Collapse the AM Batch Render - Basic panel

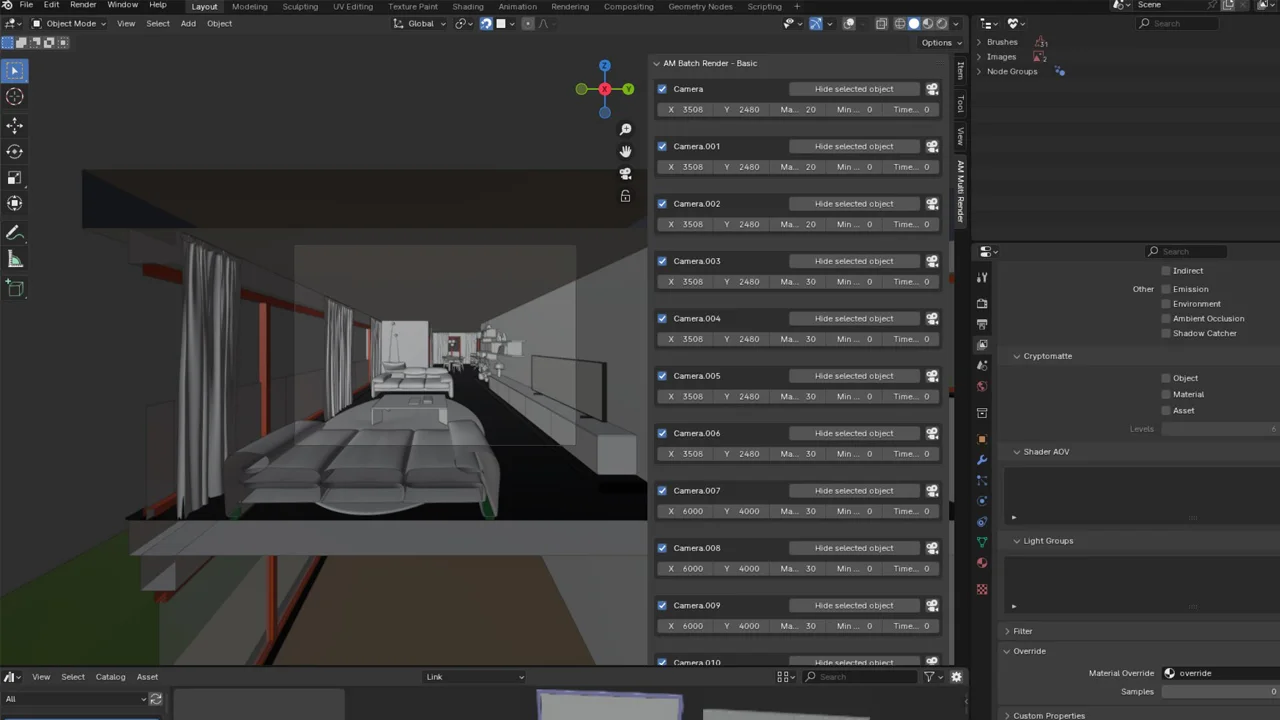(656, 63)
